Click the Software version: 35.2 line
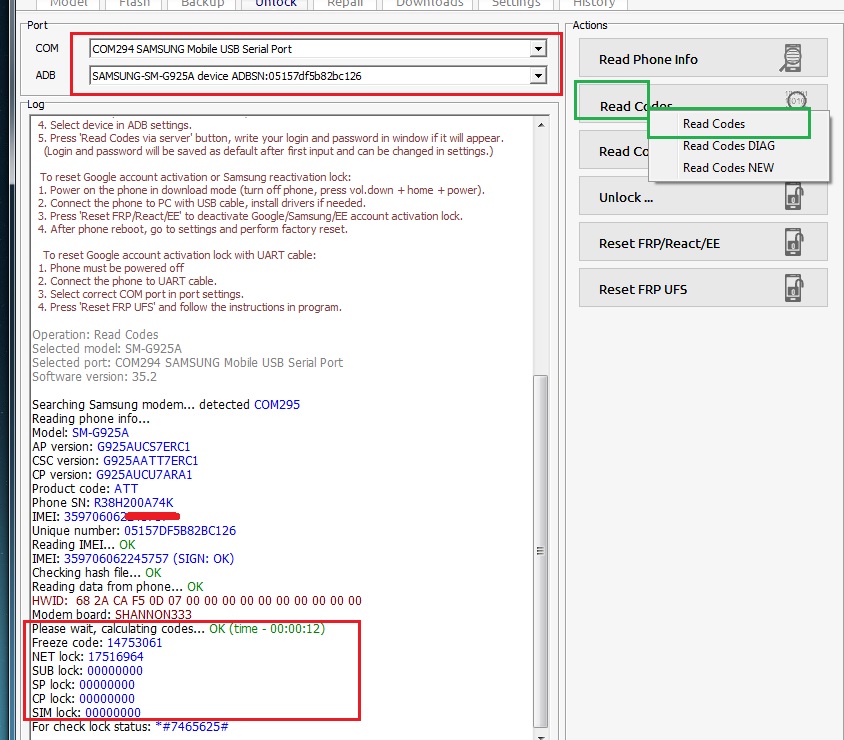 tap(94, 377)
